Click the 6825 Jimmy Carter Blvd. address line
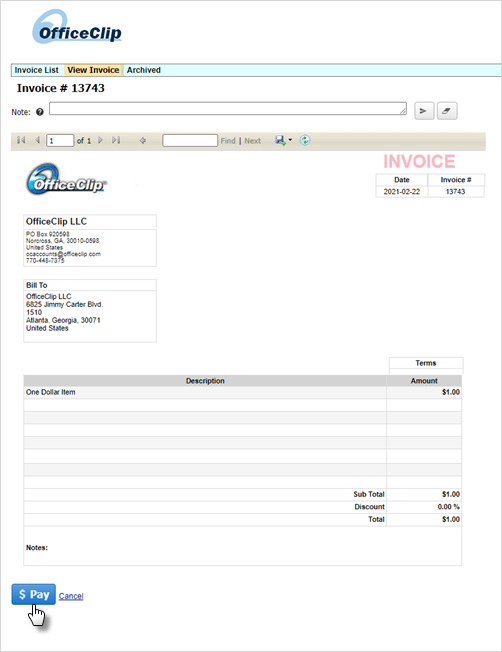 click(64, 304)
